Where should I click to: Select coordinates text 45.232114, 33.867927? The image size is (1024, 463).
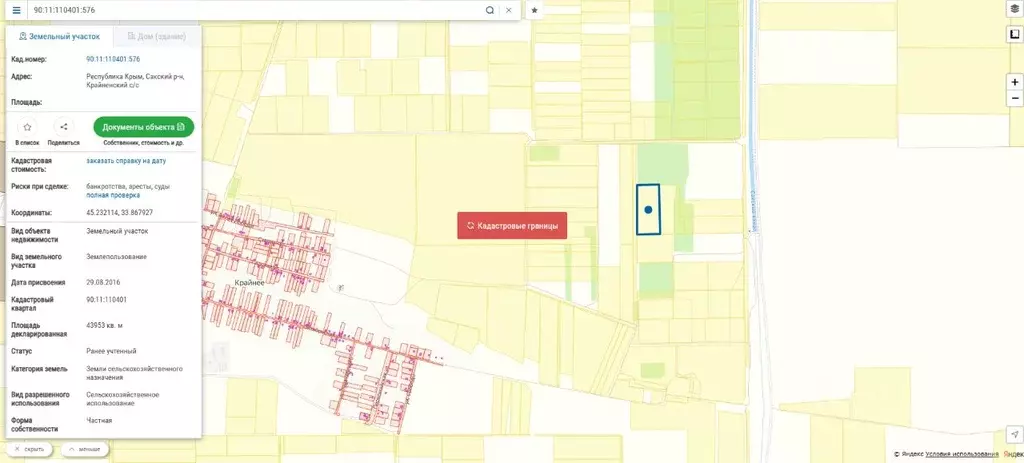(120, 213)
